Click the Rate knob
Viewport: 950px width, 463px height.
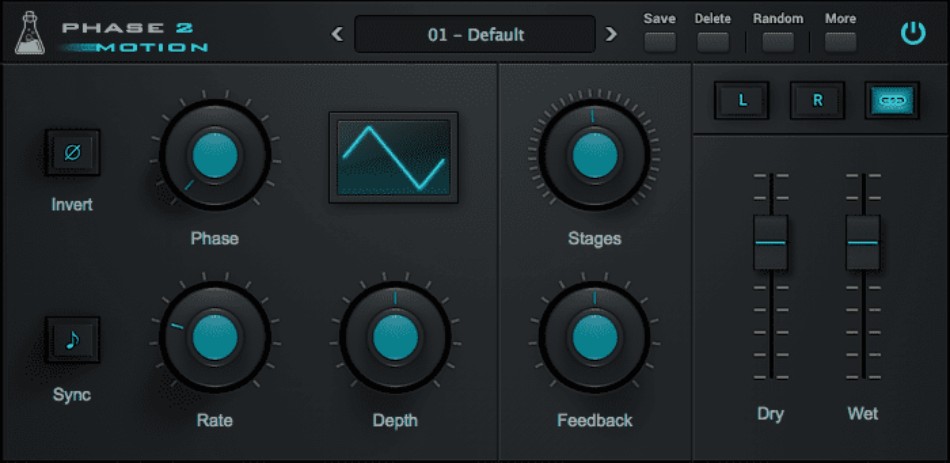[214, 338]
